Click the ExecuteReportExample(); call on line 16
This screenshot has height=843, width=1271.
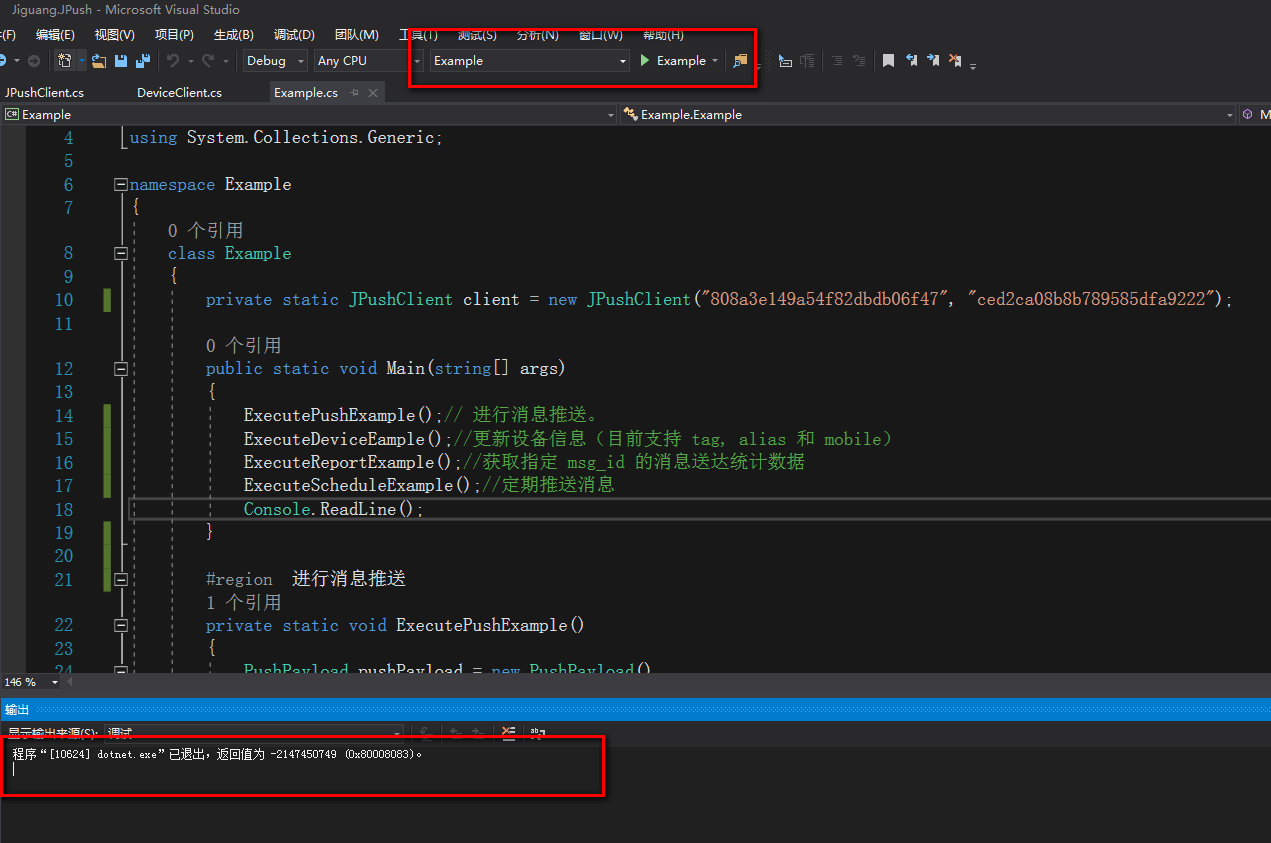pos(353,462)
